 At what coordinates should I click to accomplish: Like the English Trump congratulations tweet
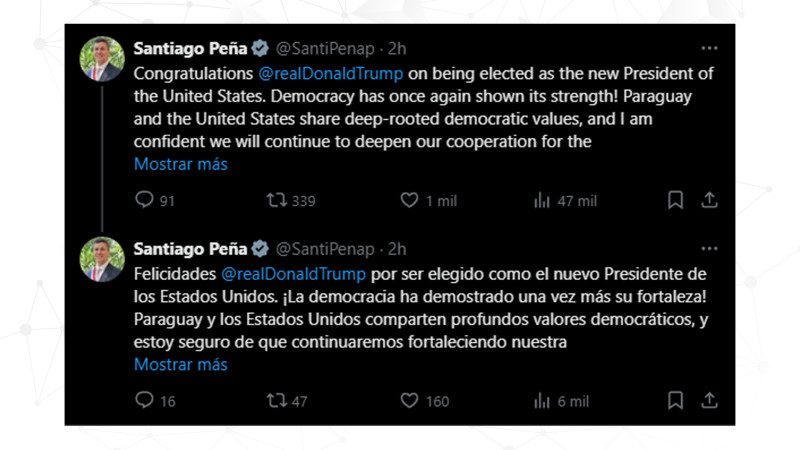(409, 200)
